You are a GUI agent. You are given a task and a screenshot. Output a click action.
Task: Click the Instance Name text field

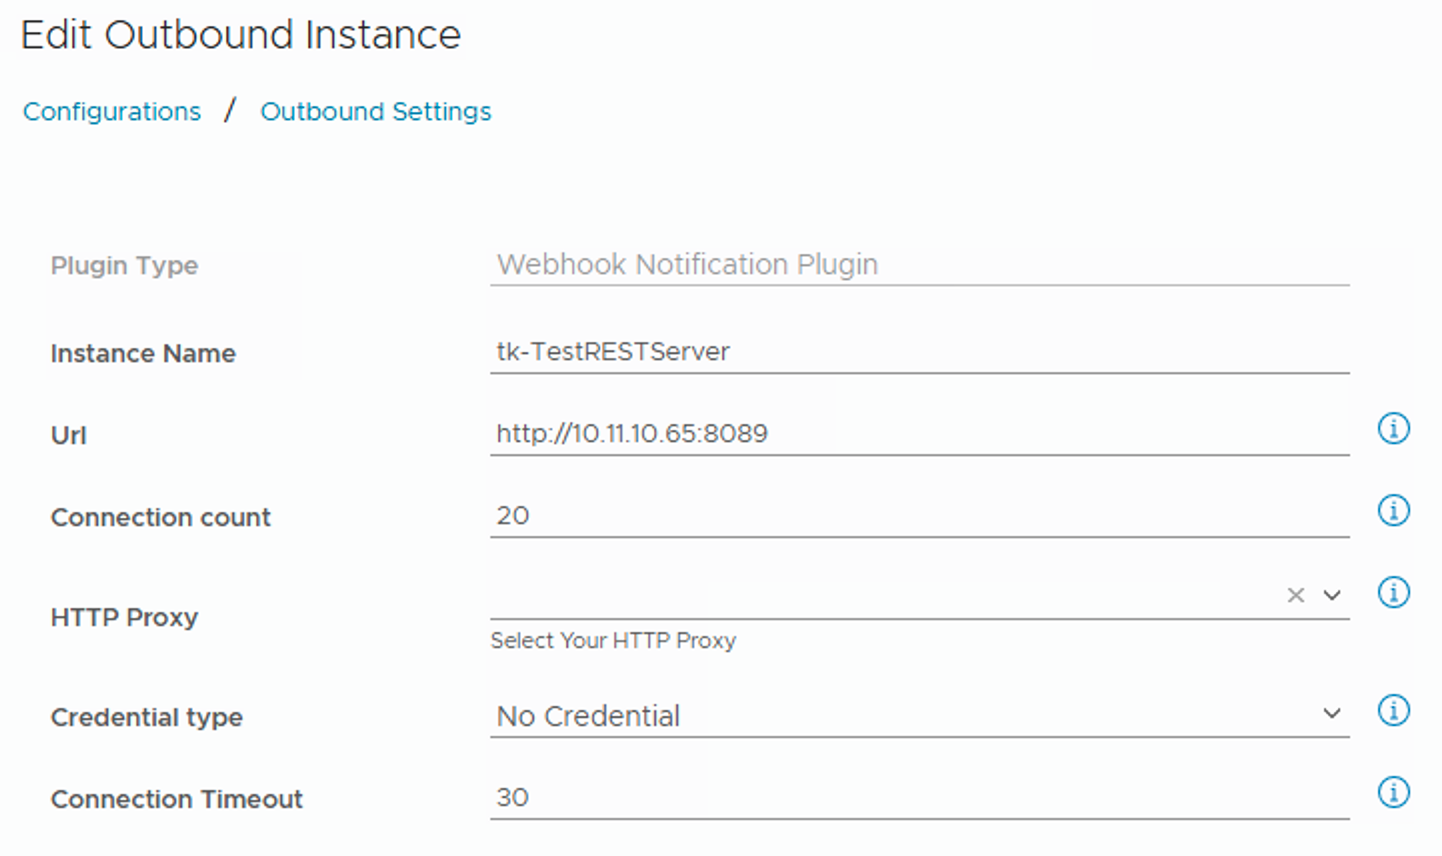[918, 352]
